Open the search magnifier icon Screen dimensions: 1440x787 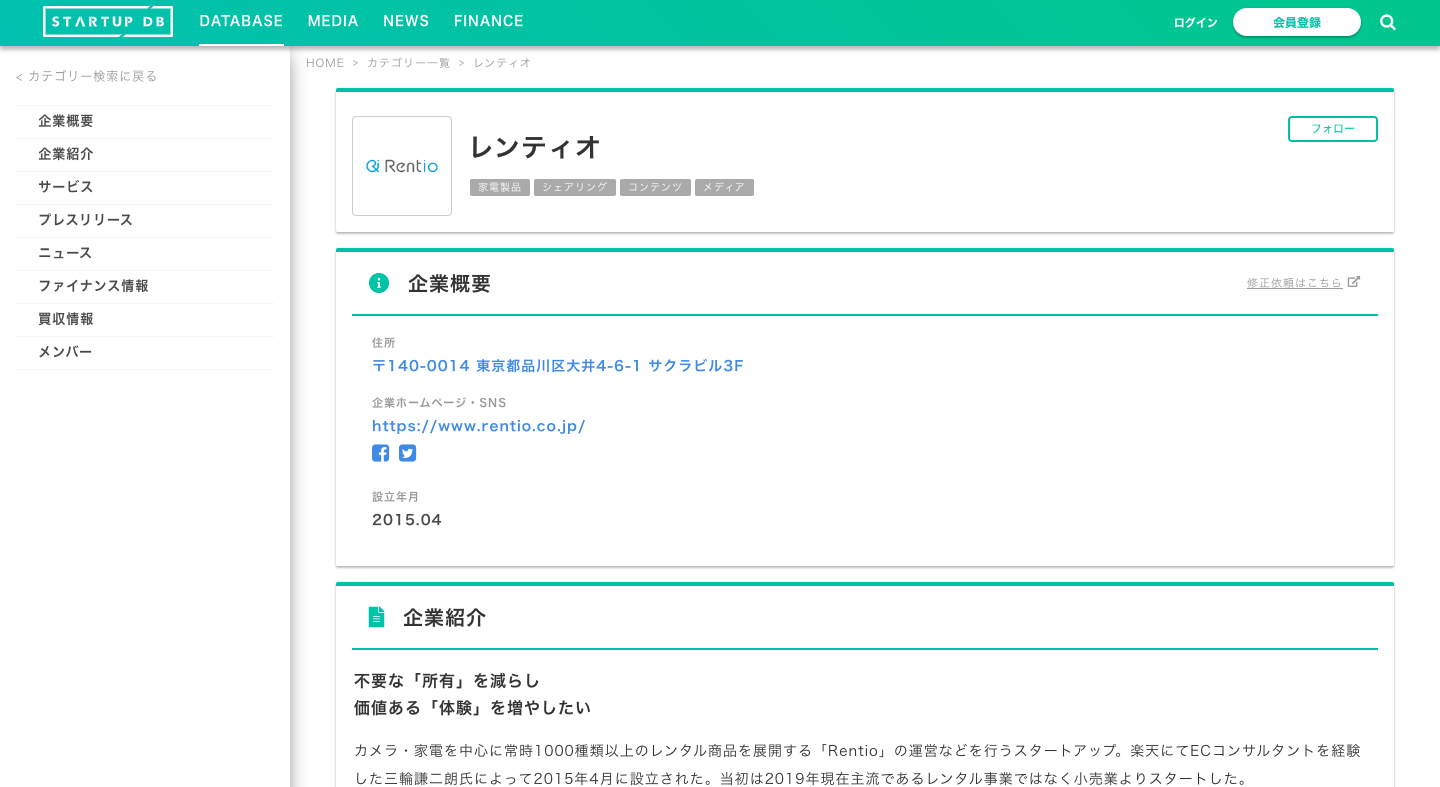click(1388, 21)
